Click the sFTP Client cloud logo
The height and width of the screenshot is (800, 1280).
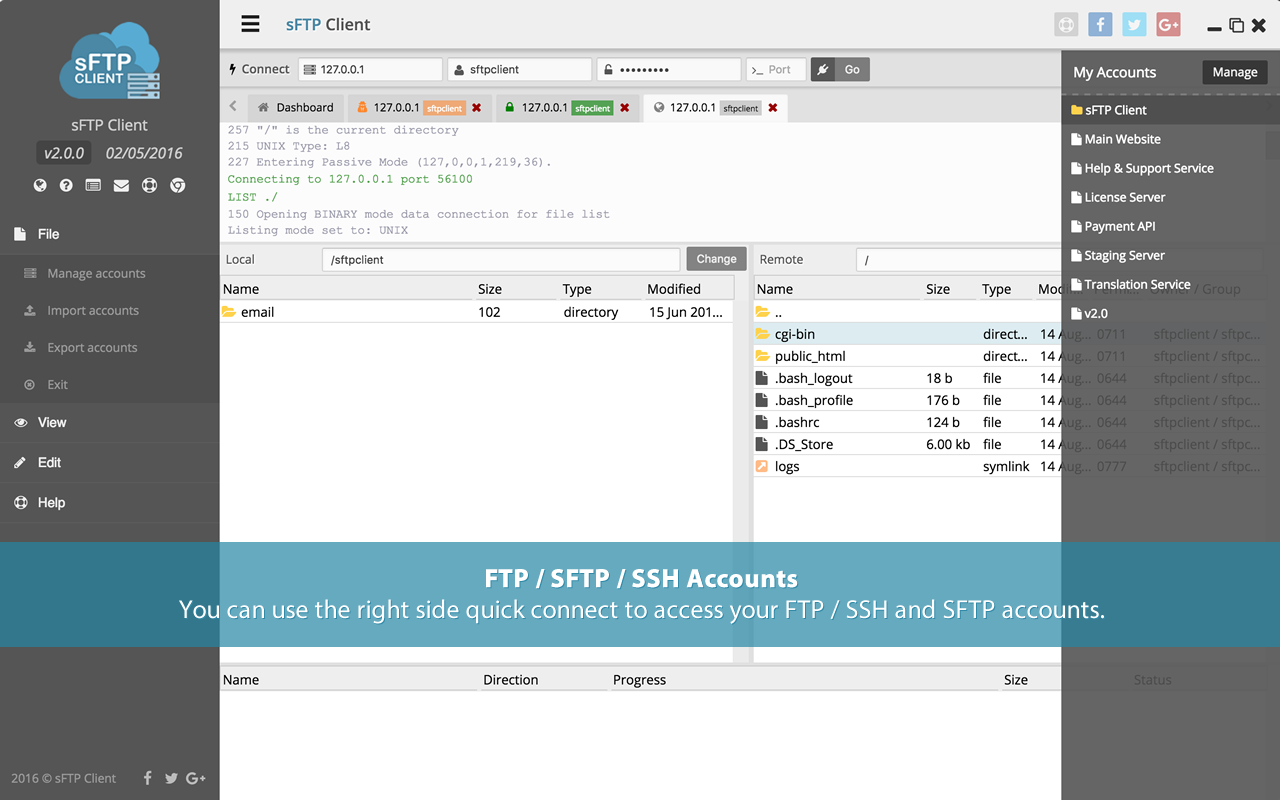tap(110, 61)
